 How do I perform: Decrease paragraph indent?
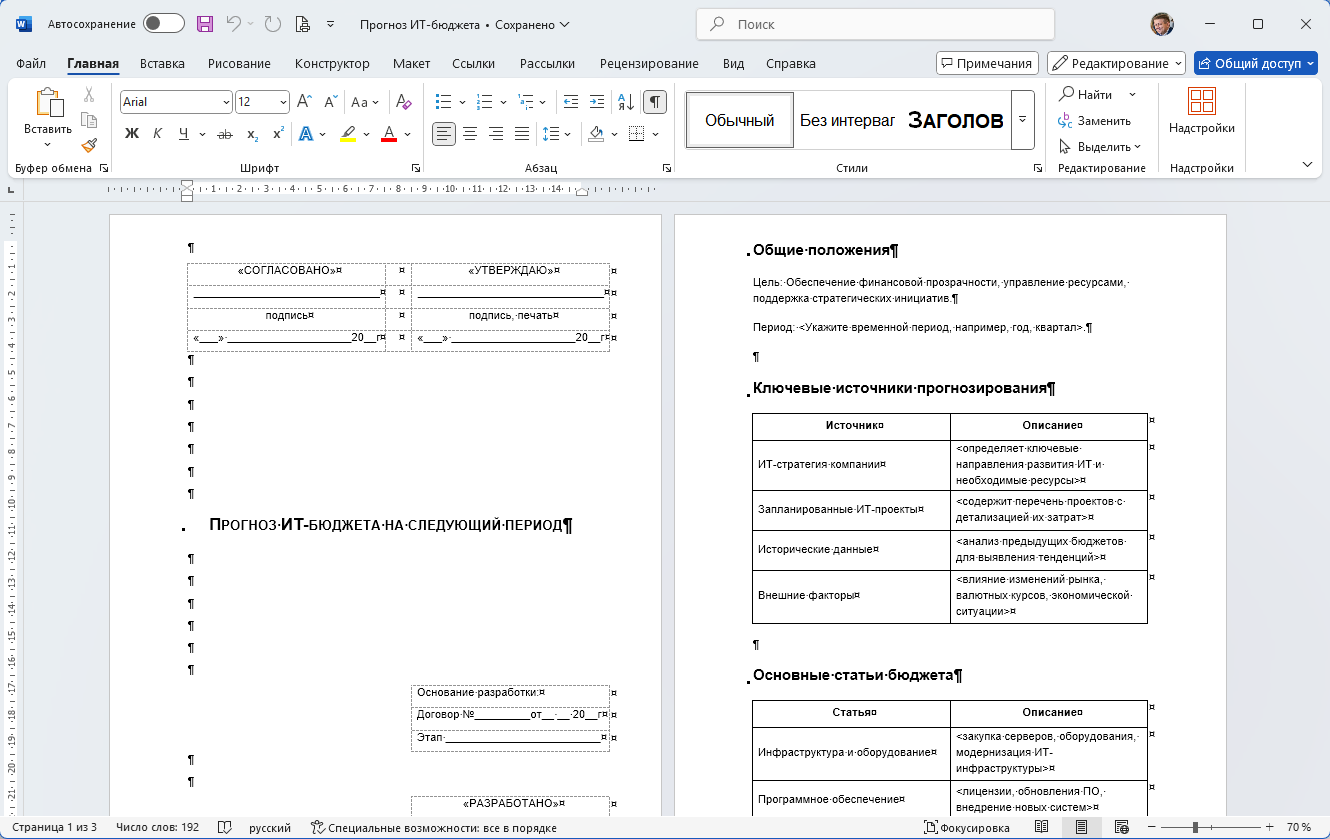pyautogui.click(x=571, y=101)
